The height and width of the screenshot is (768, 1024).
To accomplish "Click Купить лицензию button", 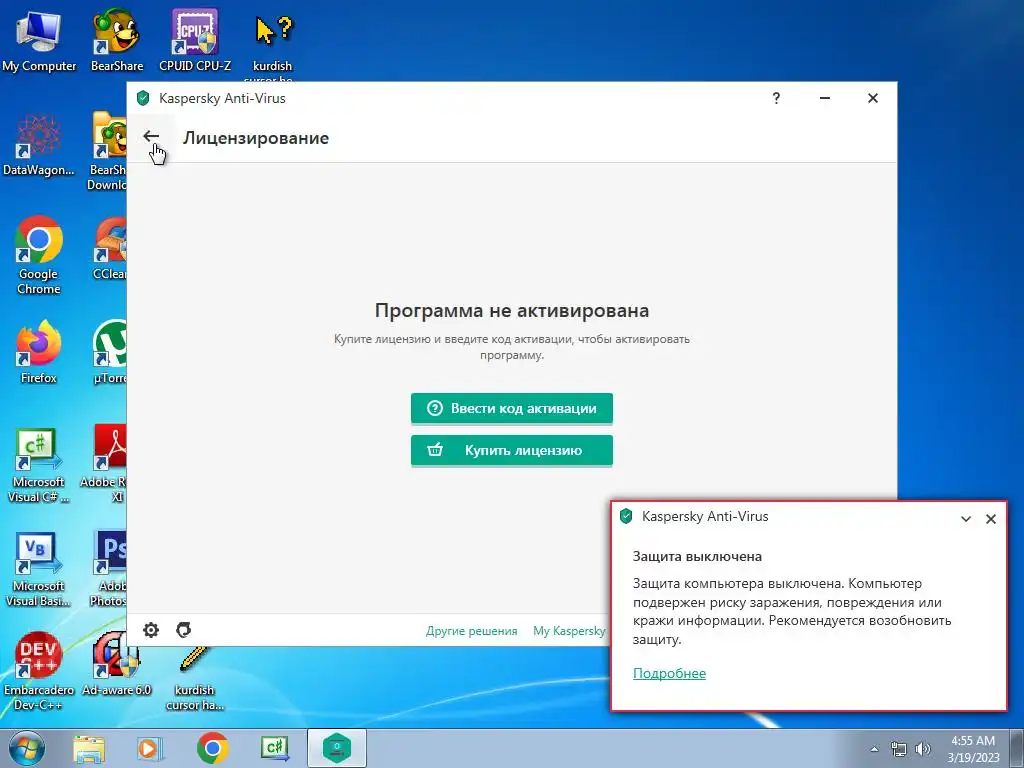I will (x=511, y=451).
